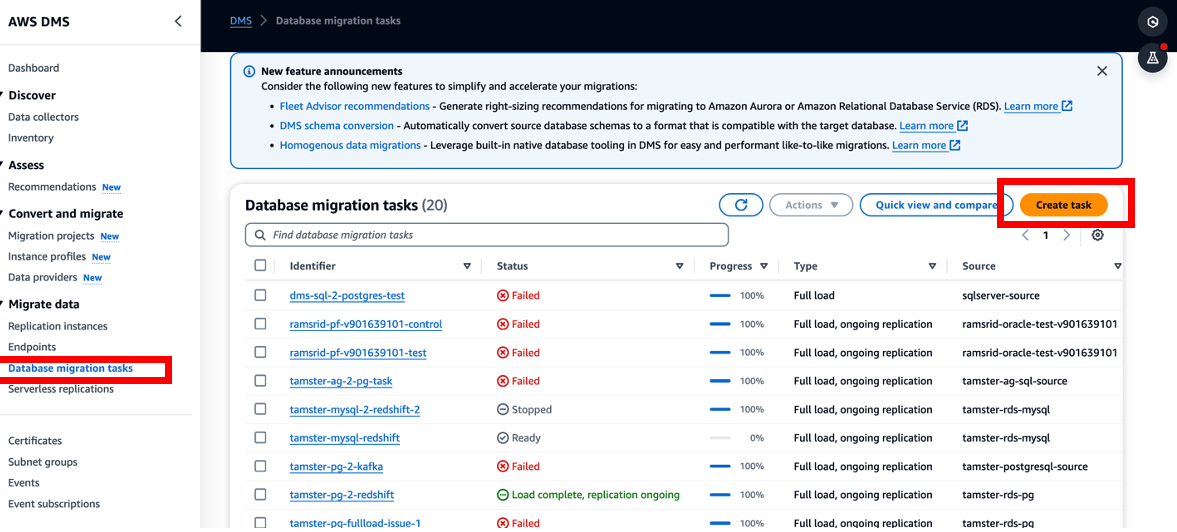Click Quick view and compare button

click(x=936, y=205)
